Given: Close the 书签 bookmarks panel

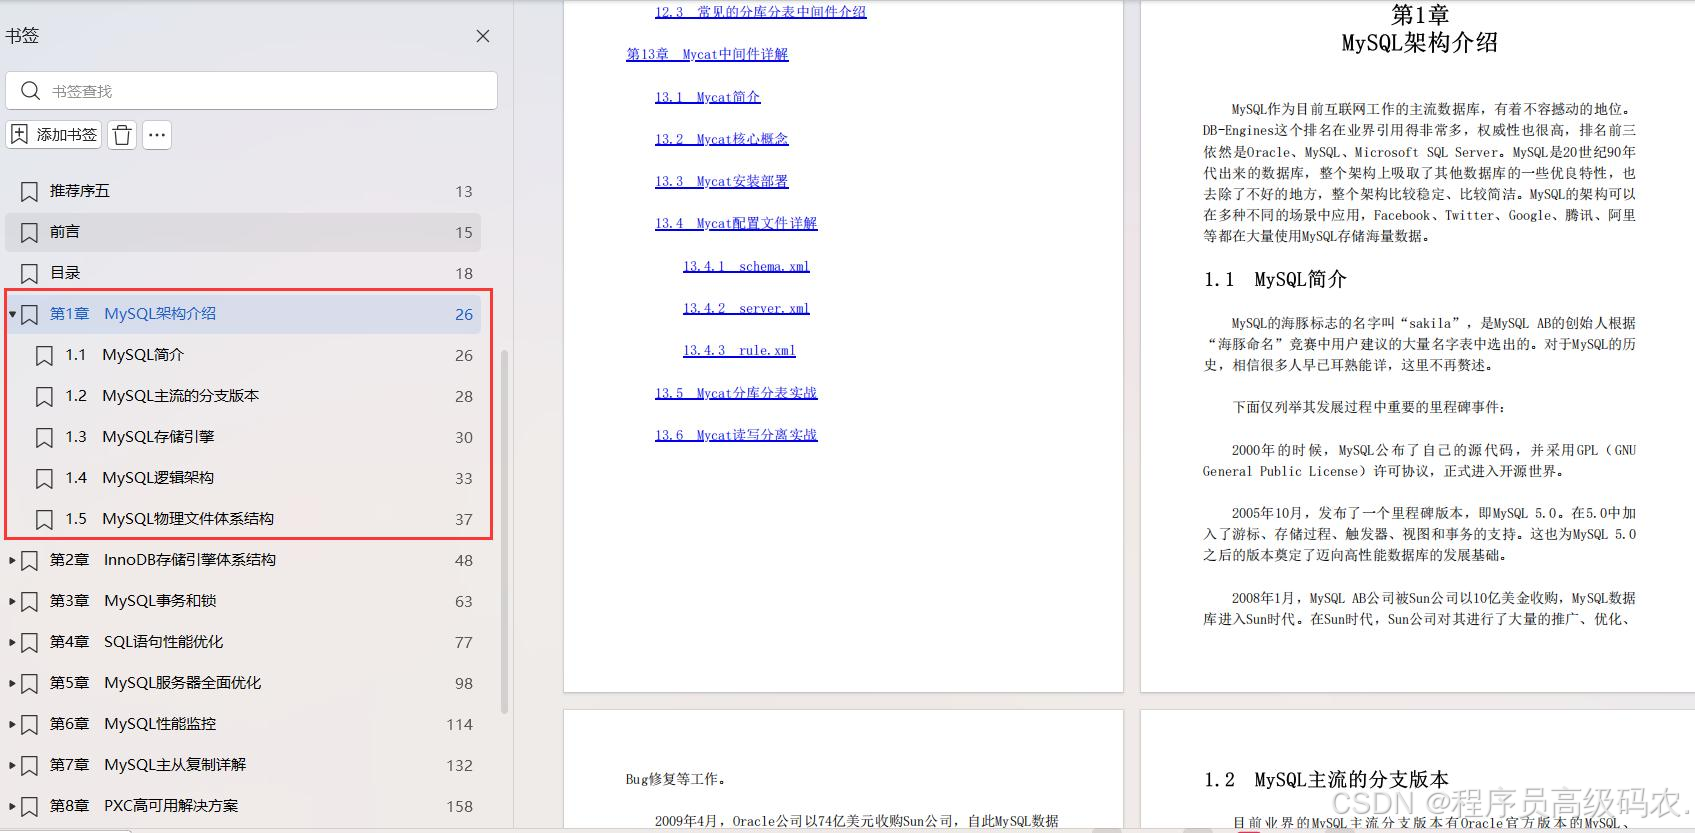Looking at the screenshot, I should [483, 36].
